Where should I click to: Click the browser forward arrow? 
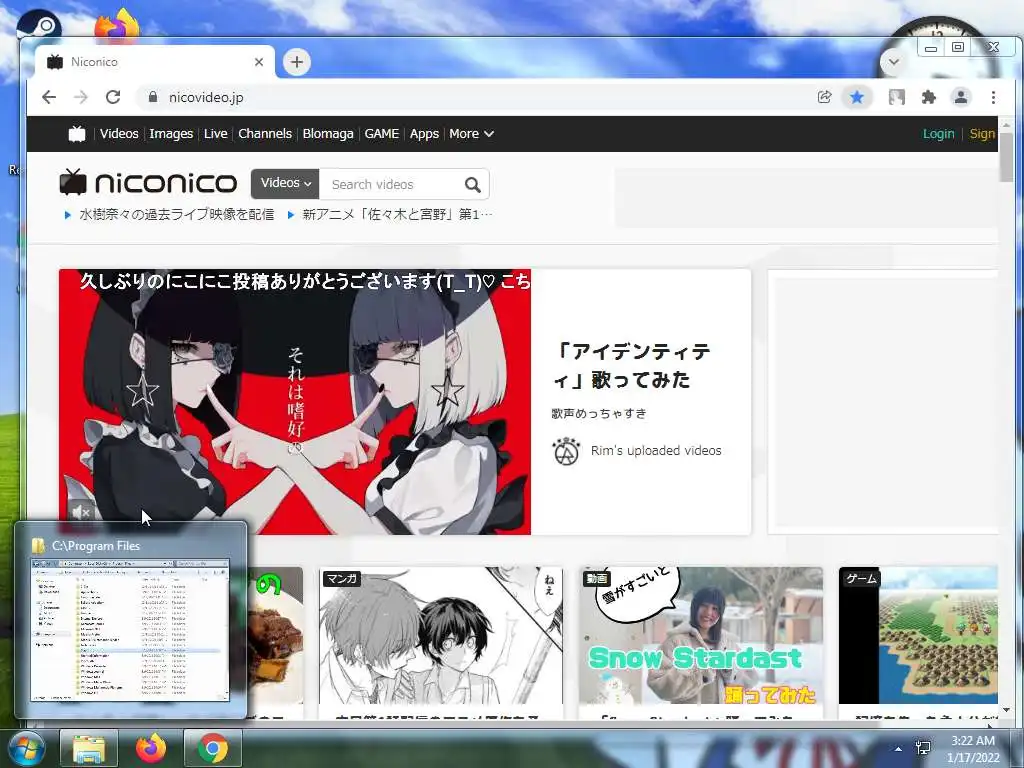pos(81,97)
